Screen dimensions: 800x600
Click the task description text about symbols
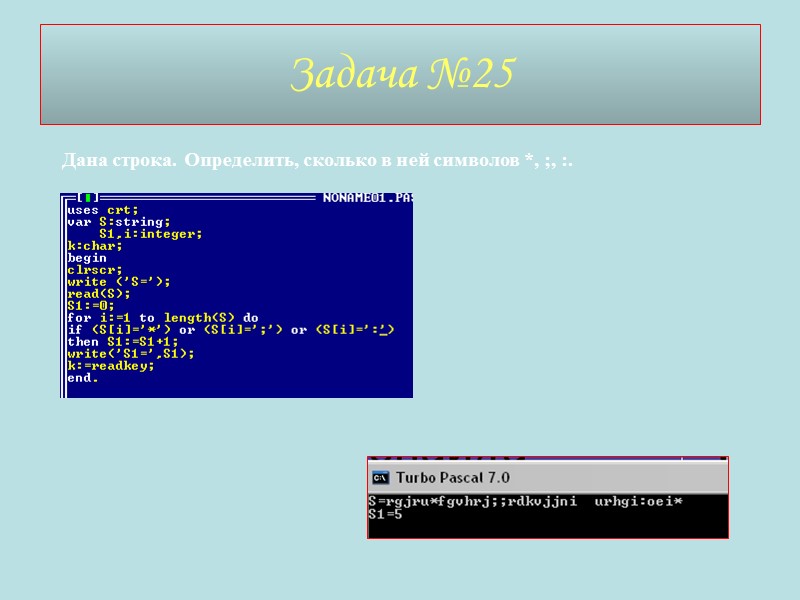point(316,157)
